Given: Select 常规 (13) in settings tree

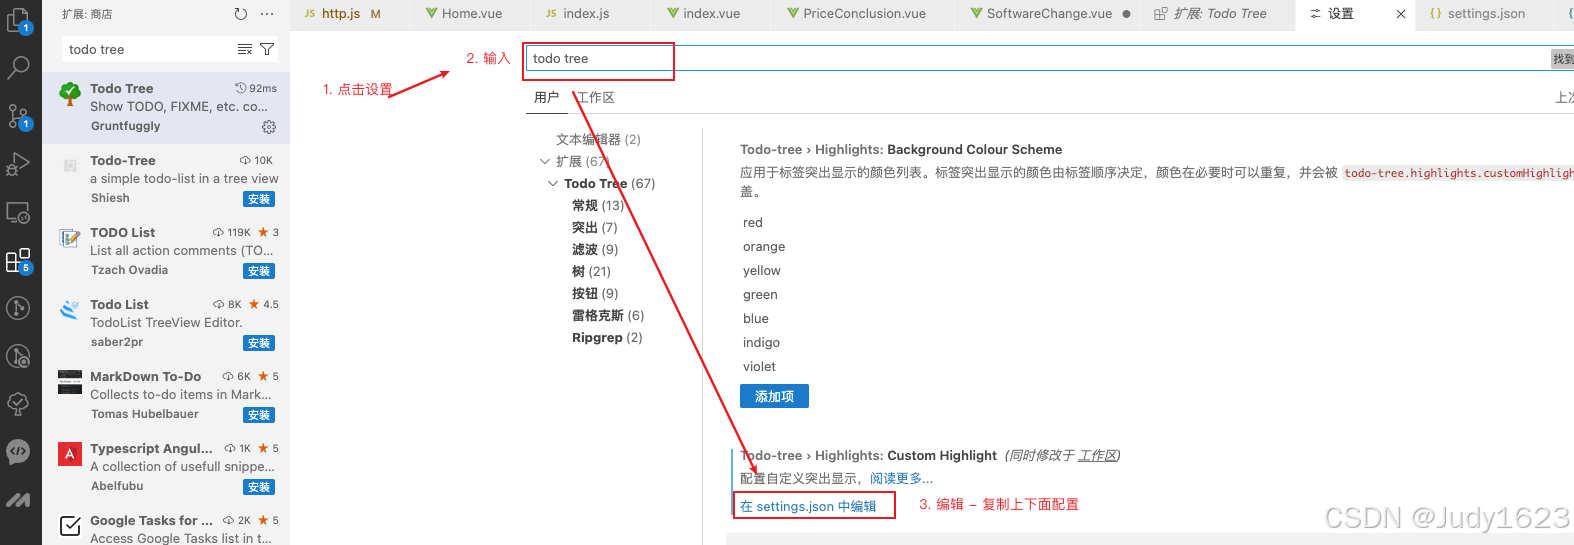Looking at the screenshot, I should click(x=597, y=205).
